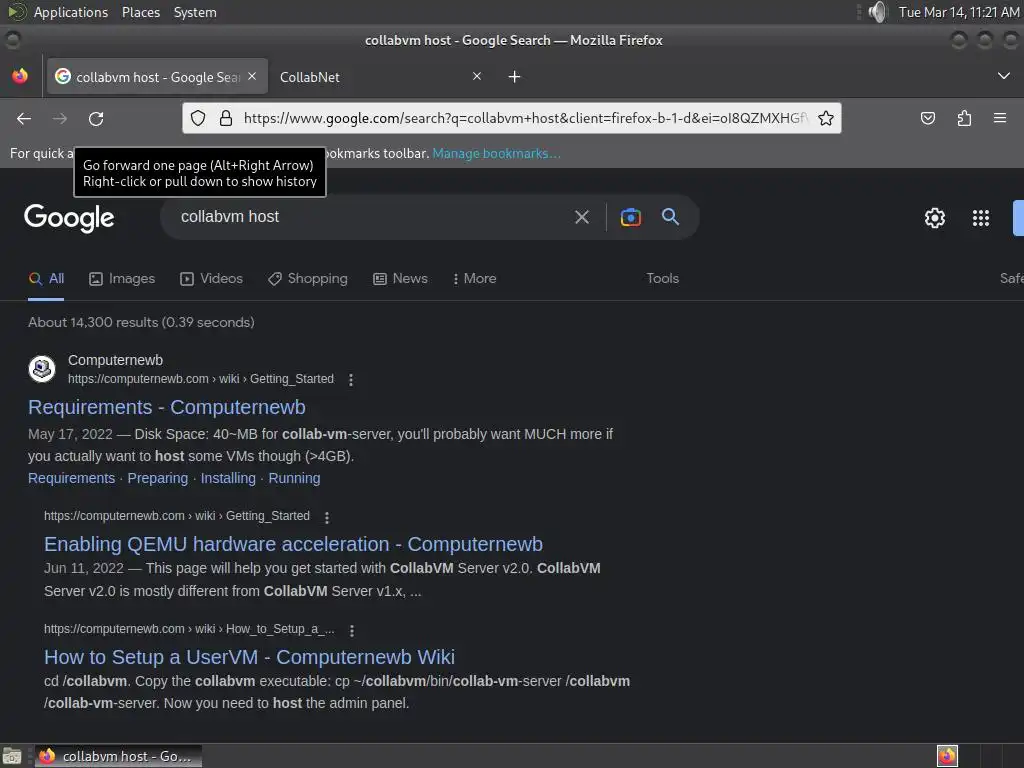Click the Firefox tray icon in bottom panel

point(947,756)
